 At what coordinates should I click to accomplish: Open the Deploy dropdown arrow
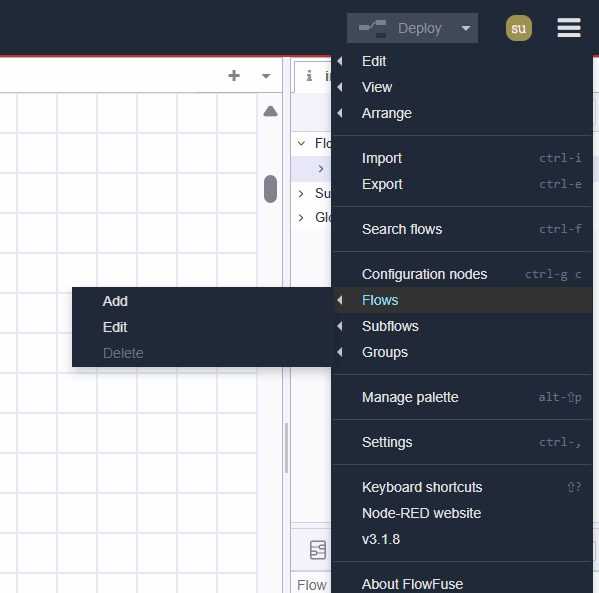pyautogui.click(x=466, y=28)
